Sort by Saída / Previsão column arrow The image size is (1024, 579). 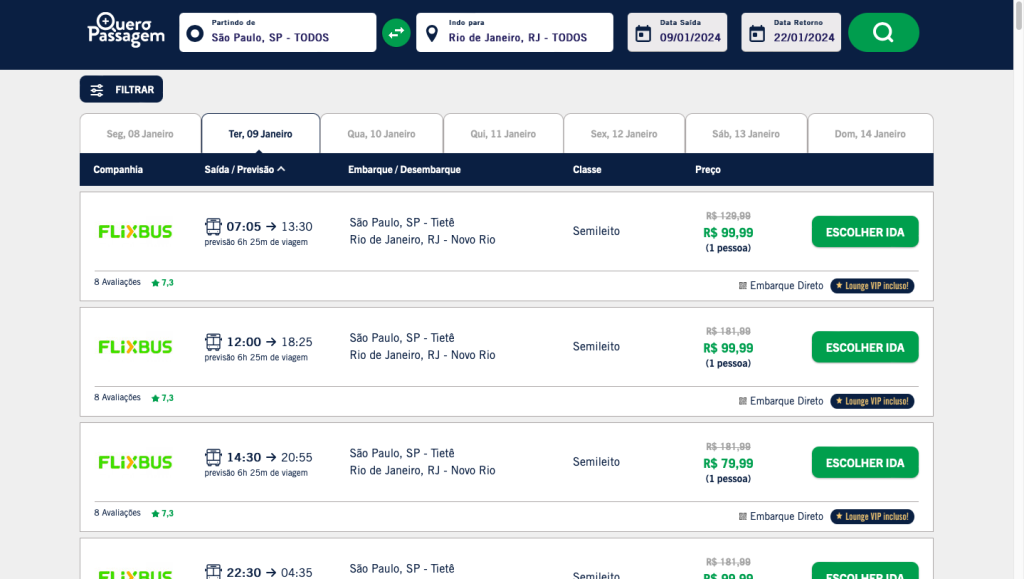click(x=282, y=169)
